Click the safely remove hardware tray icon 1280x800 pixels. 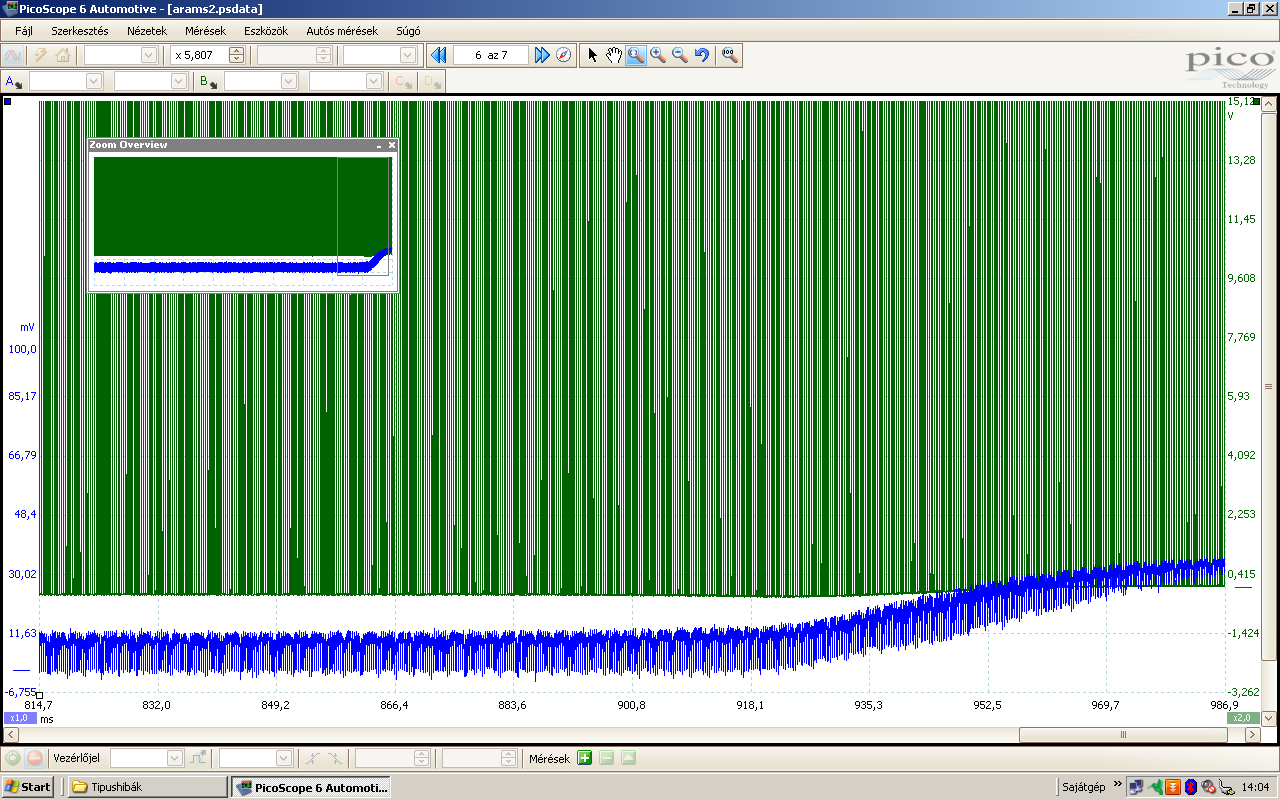[x=1227, y=787]
